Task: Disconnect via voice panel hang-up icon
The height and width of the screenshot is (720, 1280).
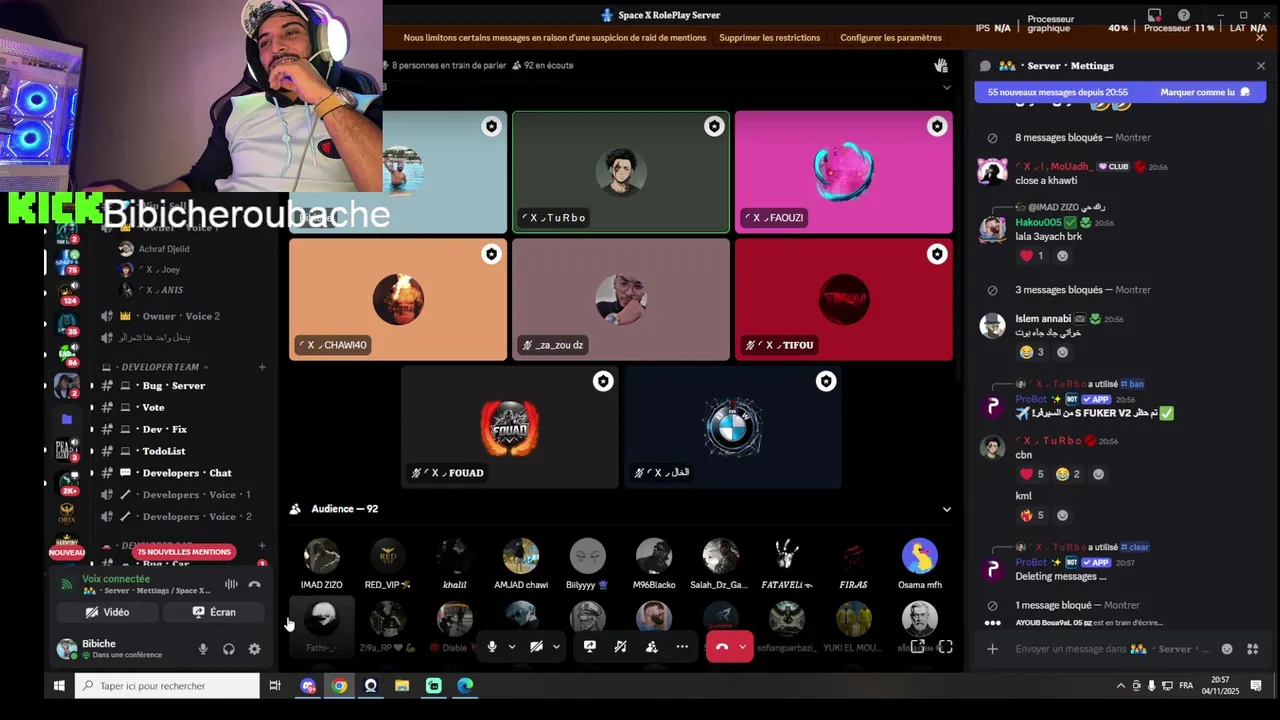Action: point(254,584)
